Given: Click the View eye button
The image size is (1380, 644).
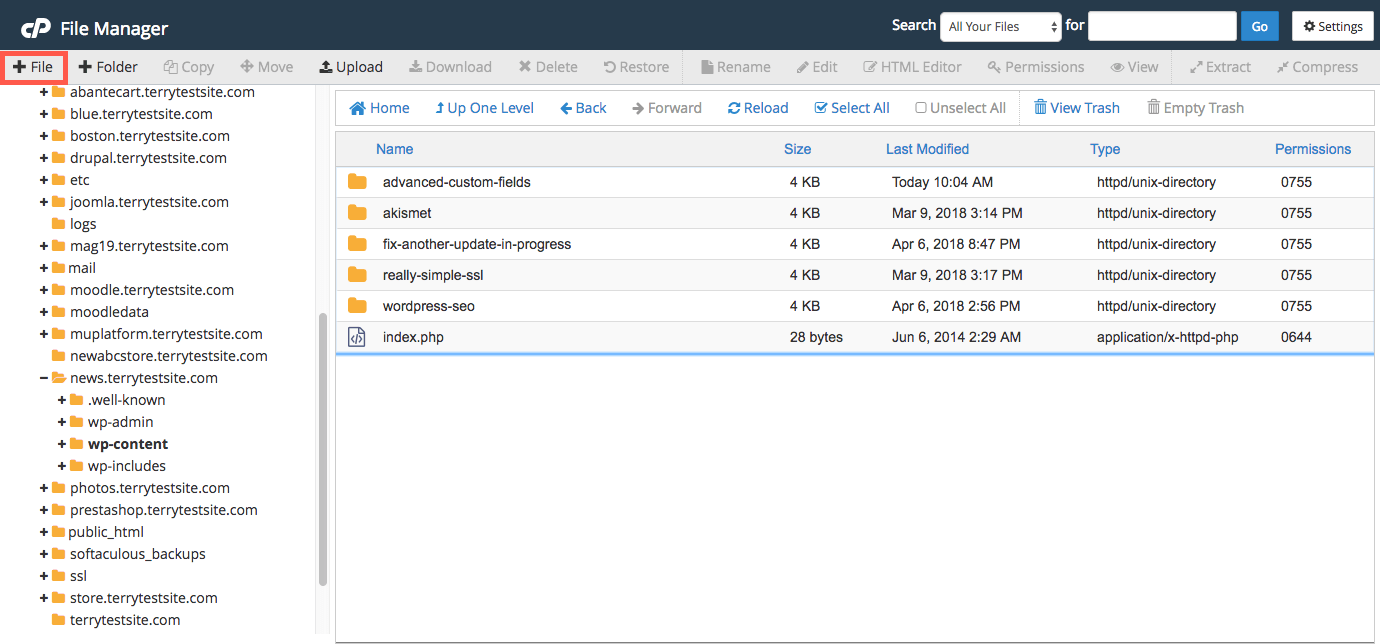Looking at the screenshot, I should 1134,67.
